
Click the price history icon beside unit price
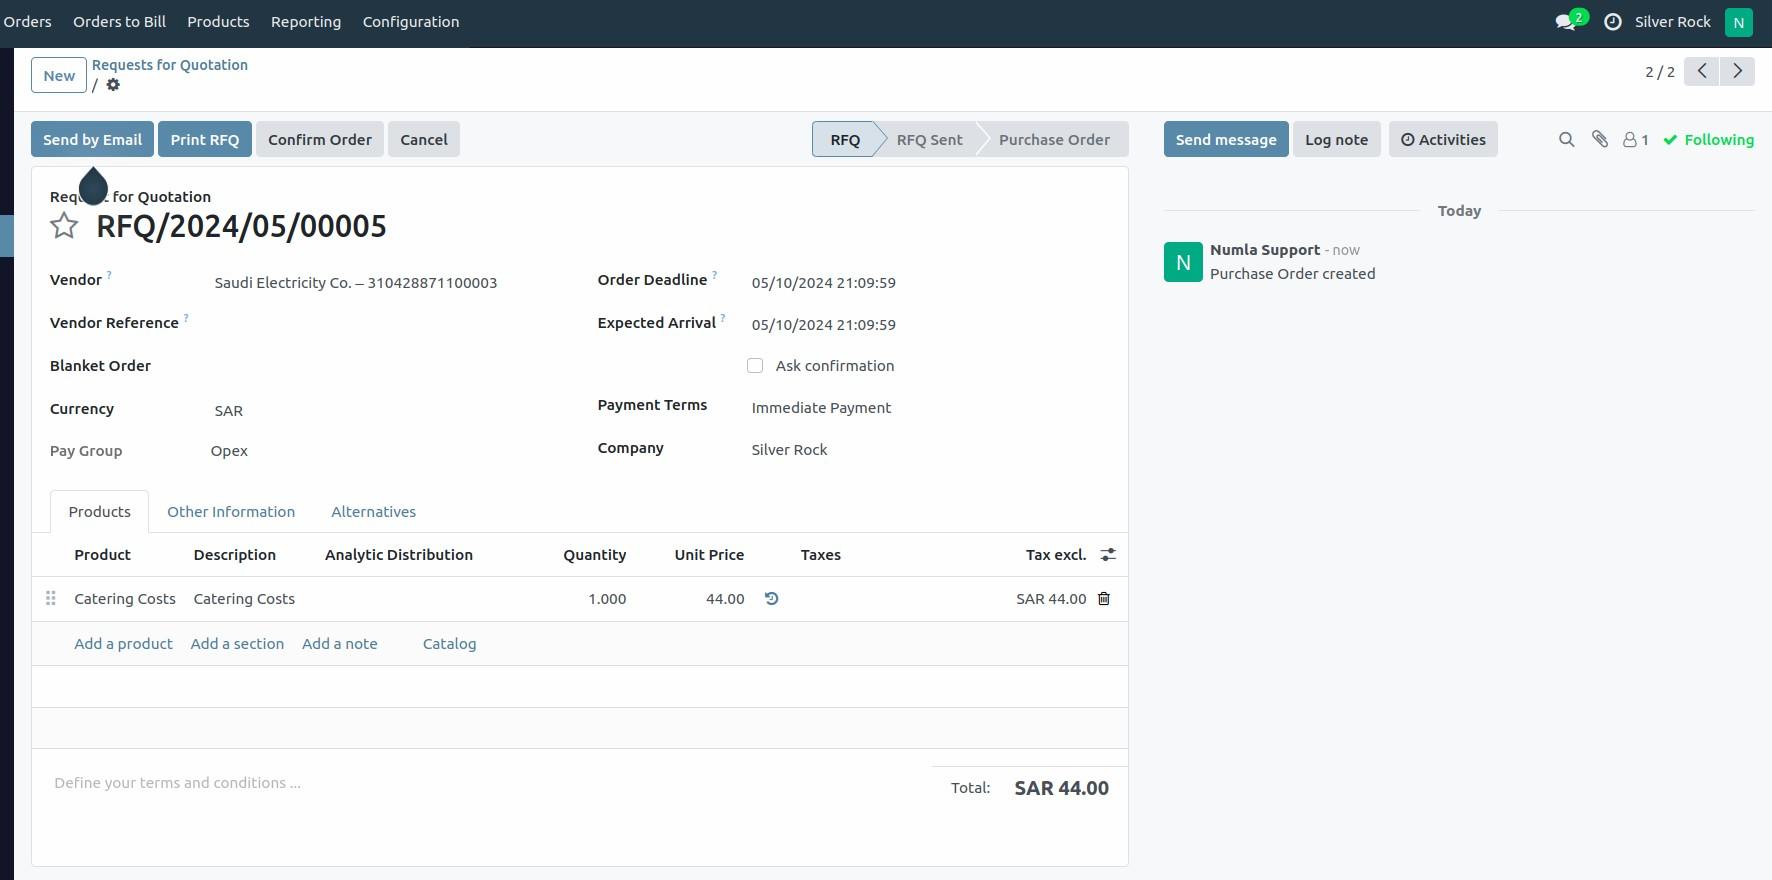tap(771, 599)
